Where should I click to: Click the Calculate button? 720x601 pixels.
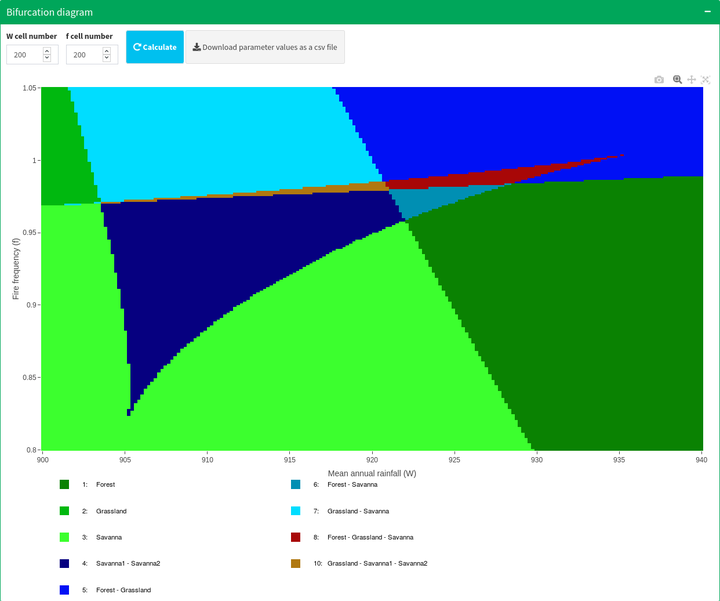[x=155, y=47]
